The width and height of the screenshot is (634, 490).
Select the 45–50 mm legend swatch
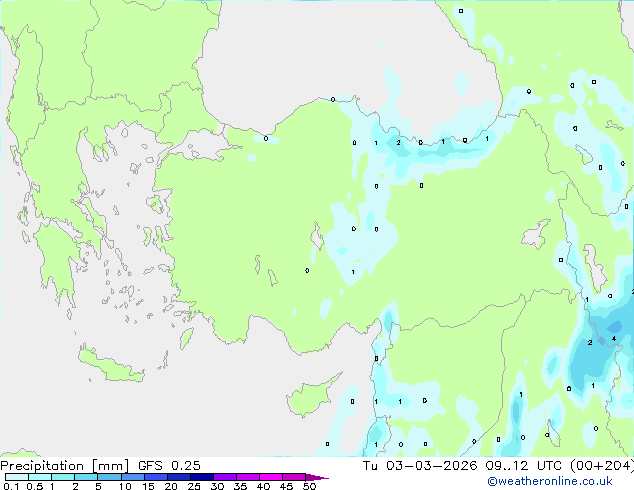point(294,477)
